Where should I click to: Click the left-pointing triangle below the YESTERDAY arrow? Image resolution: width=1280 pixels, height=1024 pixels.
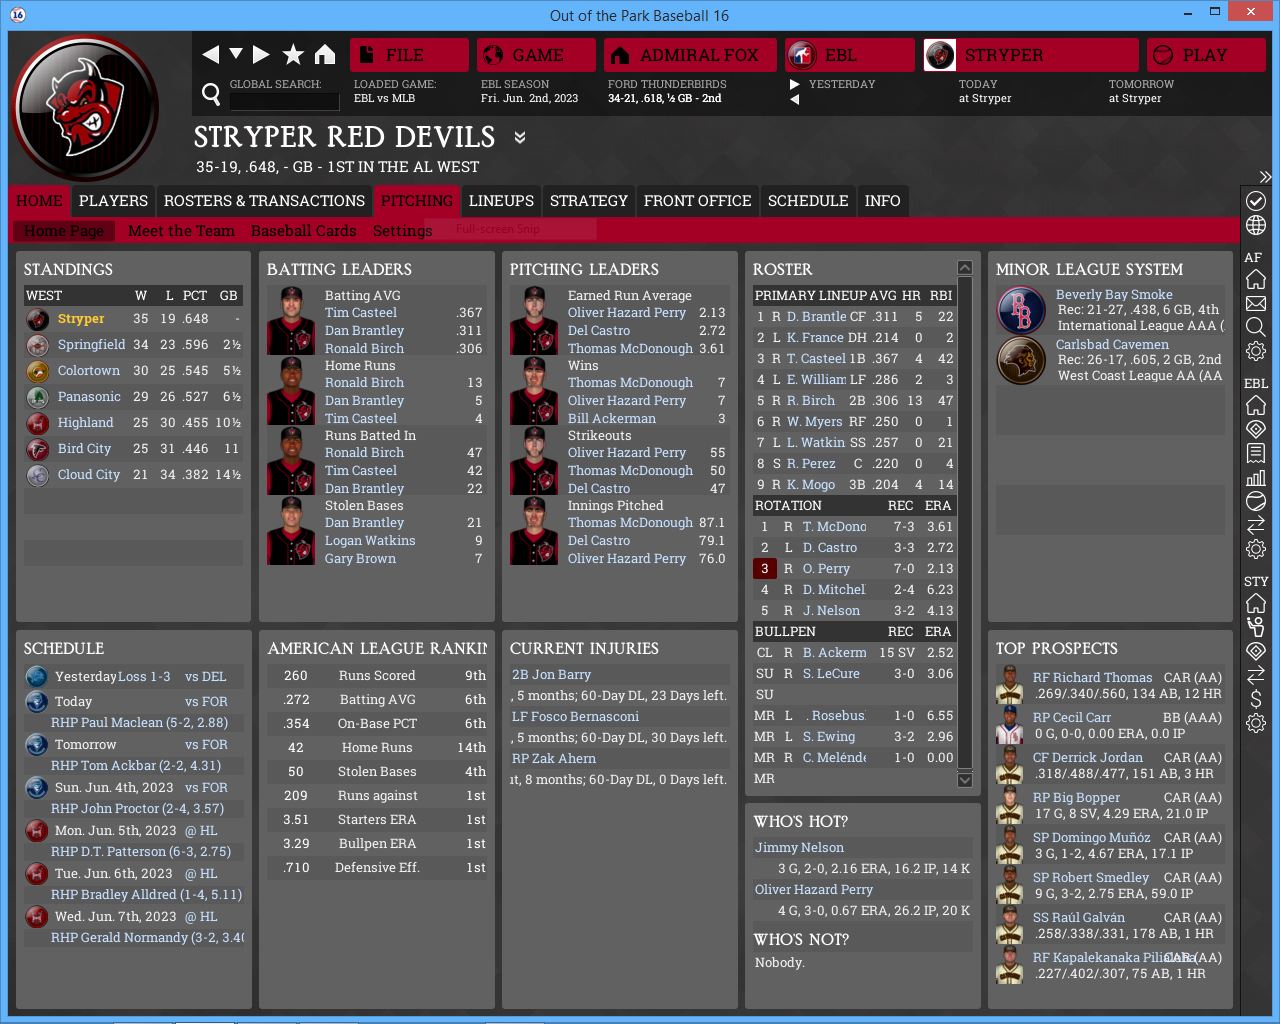click(794, 99)
